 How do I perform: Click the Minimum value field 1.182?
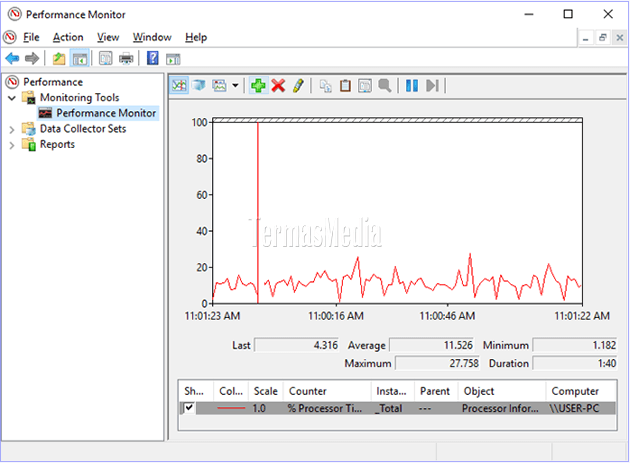[575, 345]
